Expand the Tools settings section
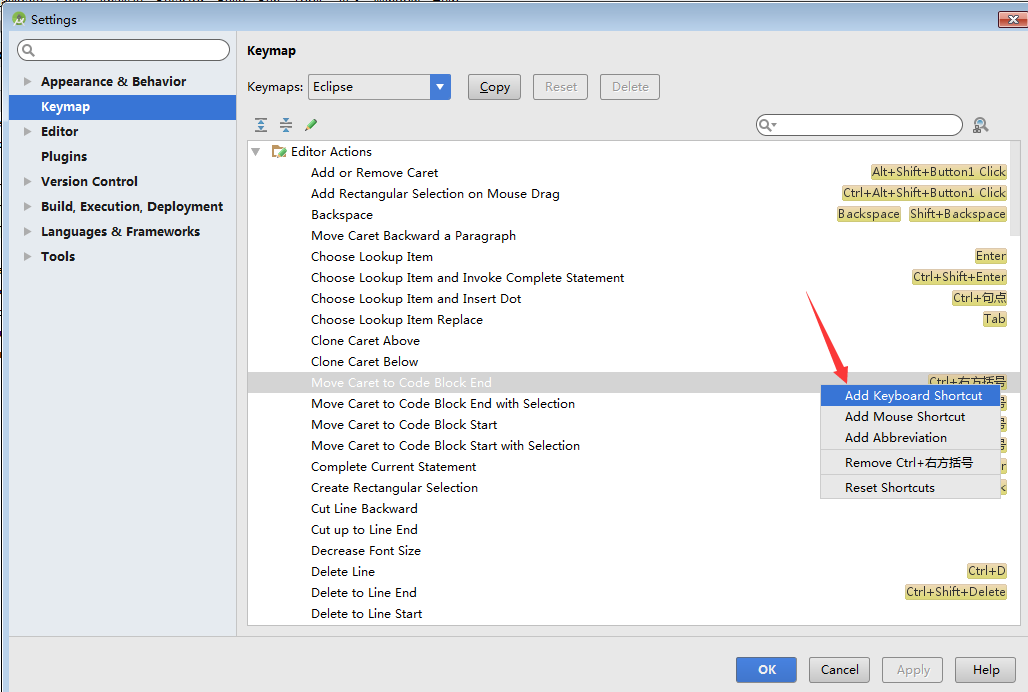 (x=28, y=256)
